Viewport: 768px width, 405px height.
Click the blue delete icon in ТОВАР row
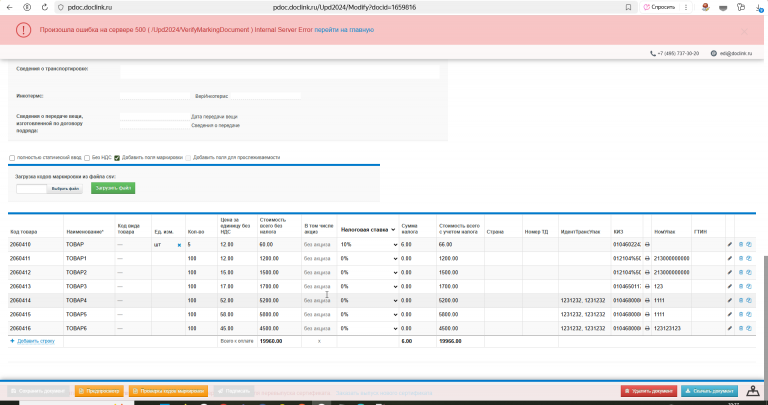tap(741, 244)
